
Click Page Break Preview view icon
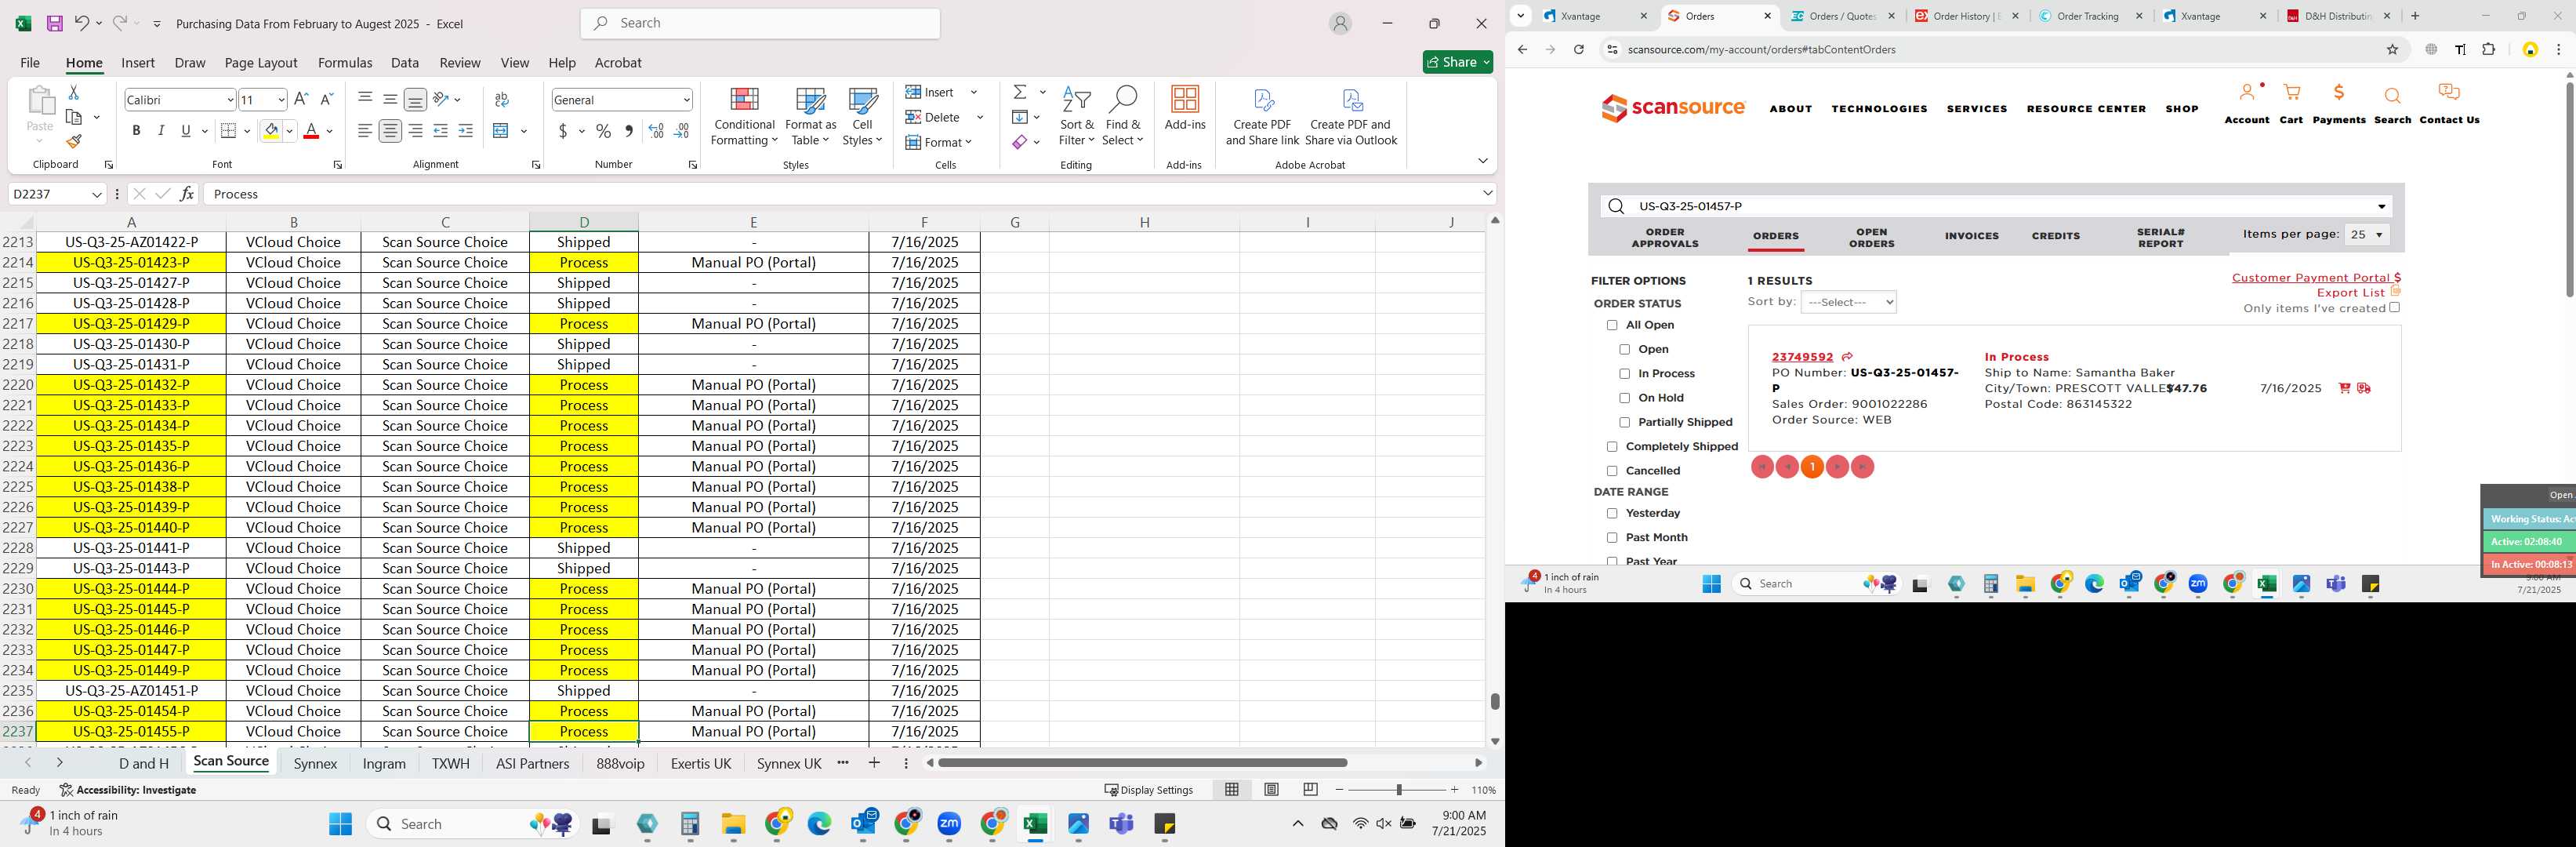coord(1310,790)
